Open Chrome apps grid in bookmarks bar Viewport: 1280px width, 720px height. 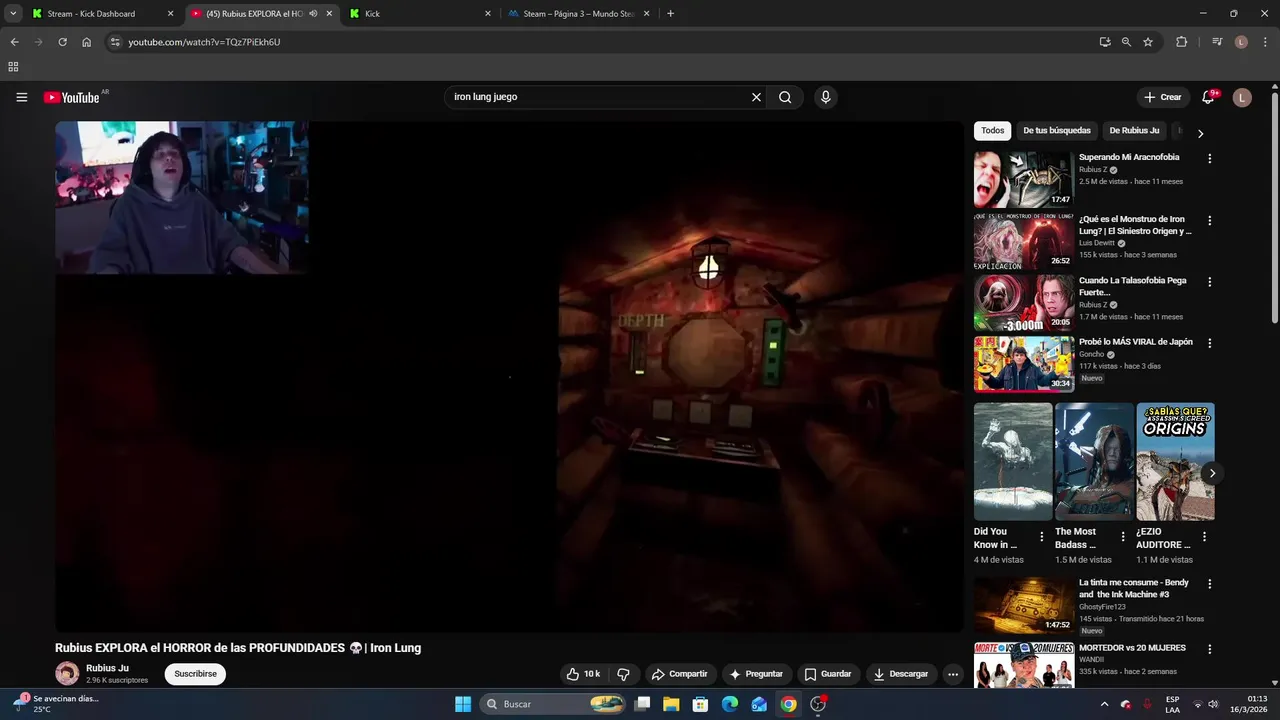13,67
